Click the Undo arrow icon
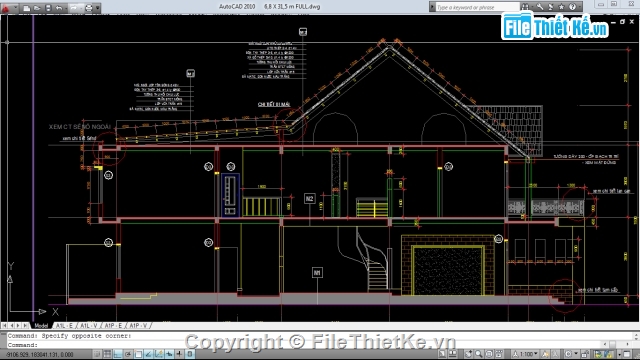This screenshot has height=360, width=640. (x=59, y=8)
